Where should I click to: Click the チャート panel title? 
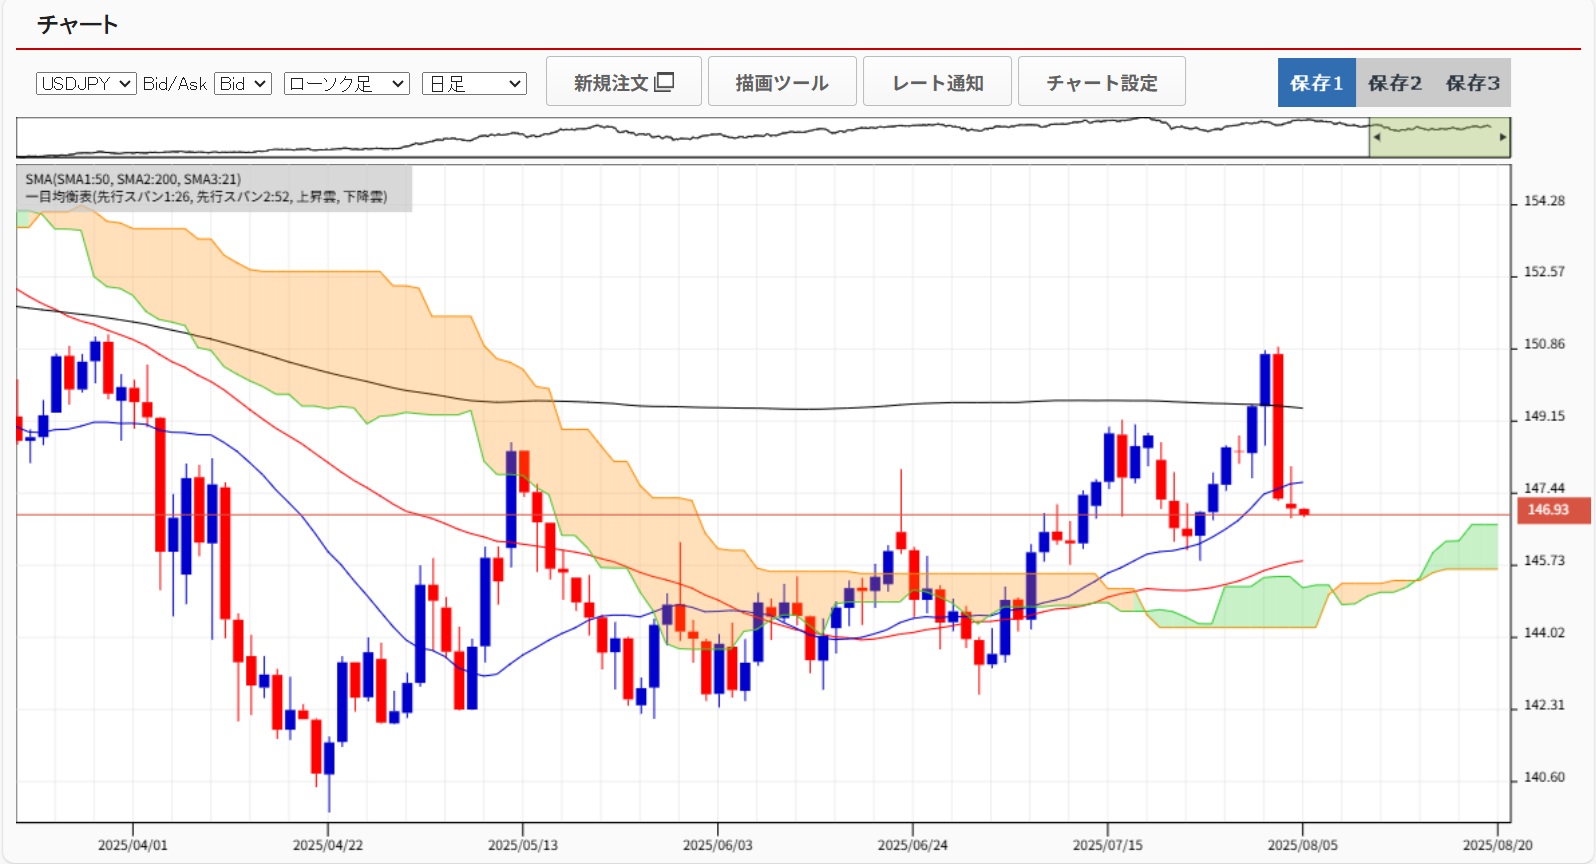[78, 24]
